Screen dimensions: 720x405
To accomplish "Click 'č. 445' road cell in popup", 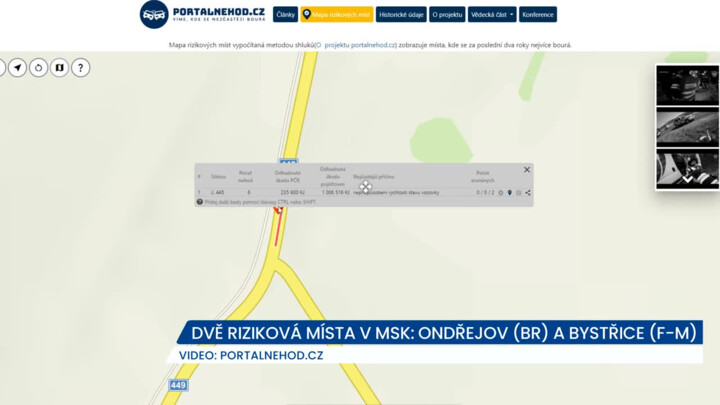I will coord(218,193).
